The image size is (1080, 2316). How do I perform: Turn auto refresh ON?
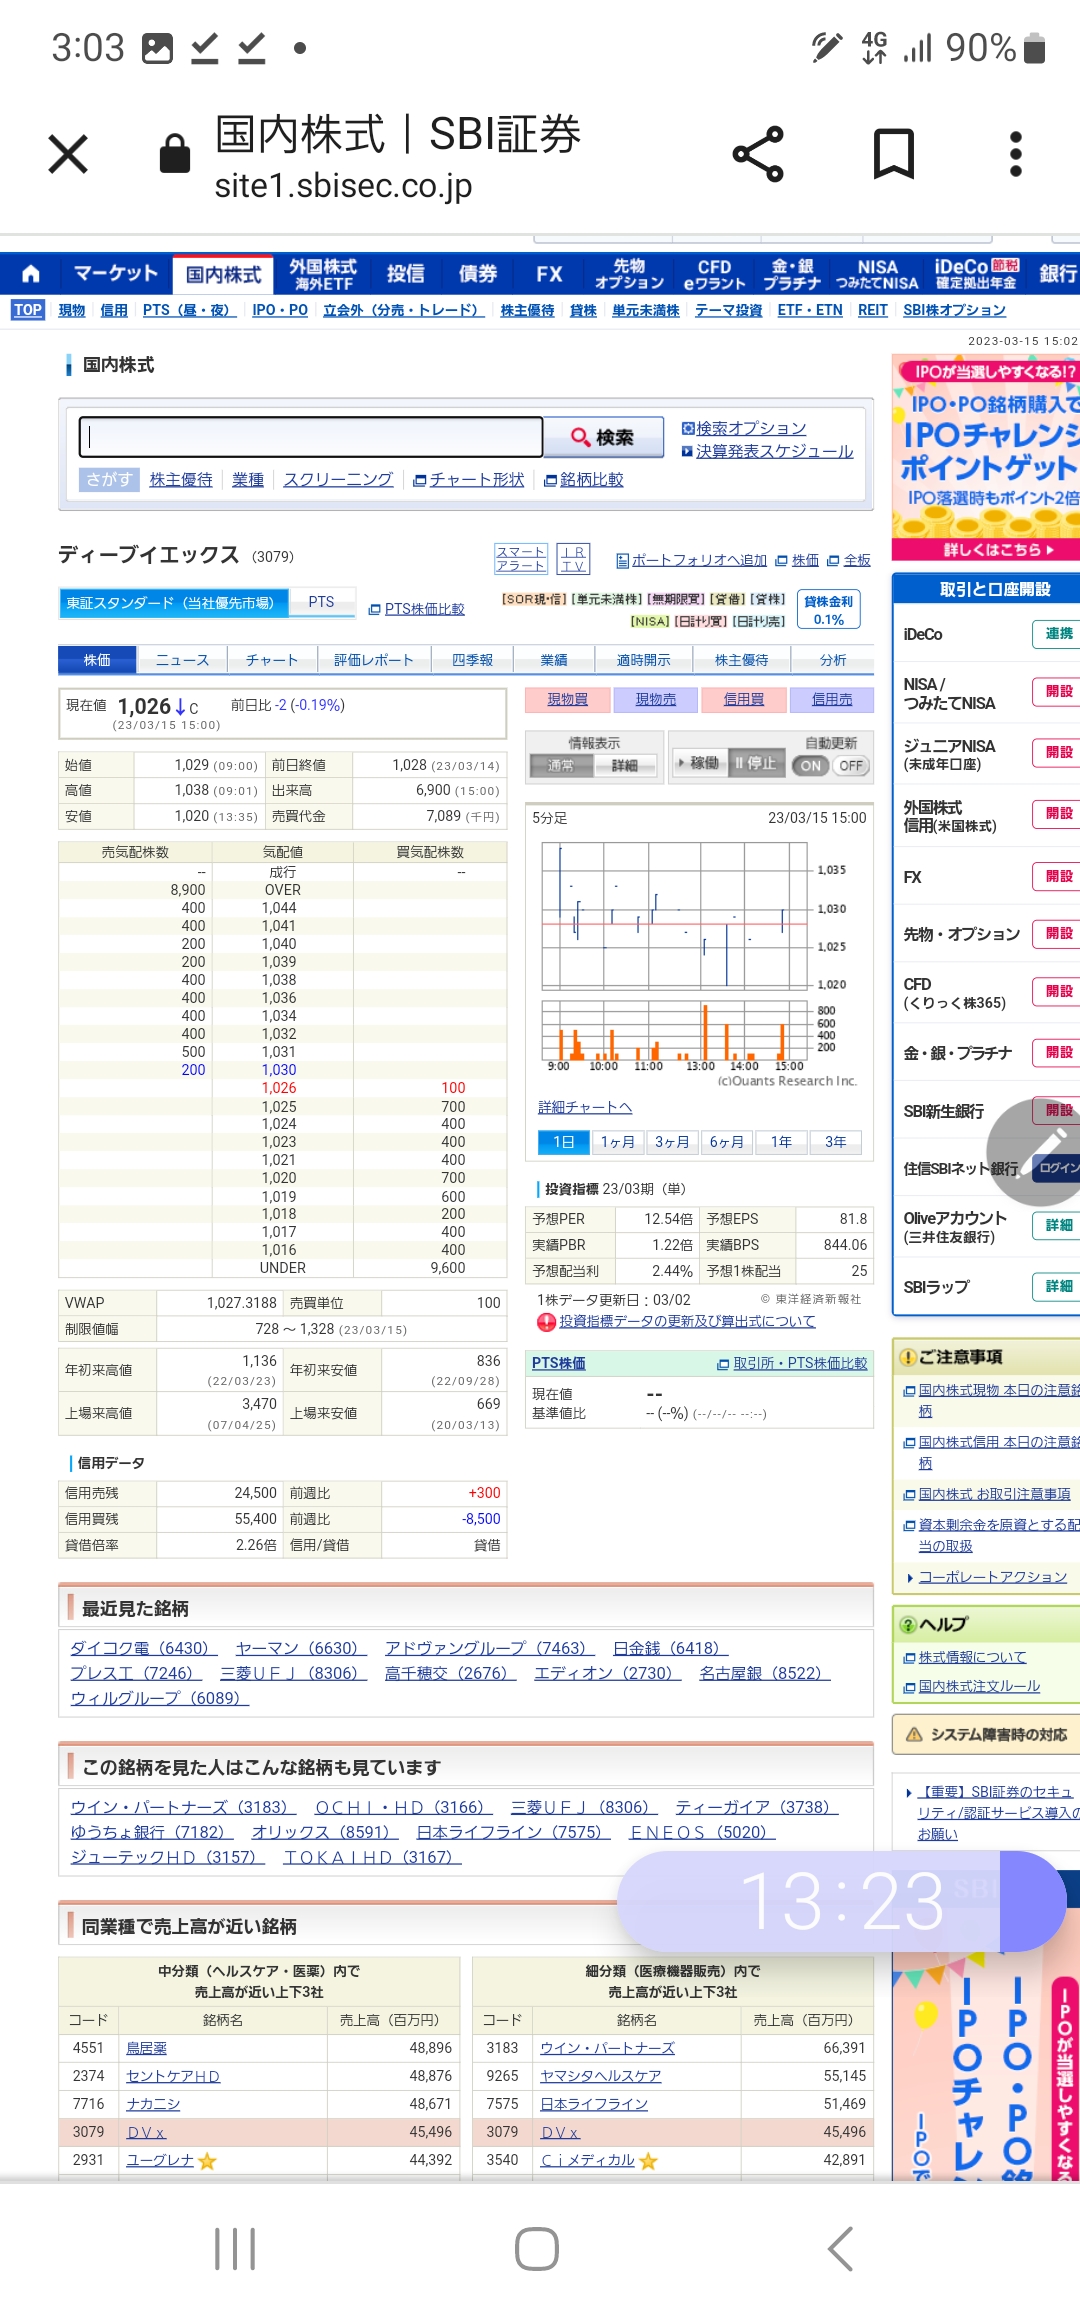811,766
